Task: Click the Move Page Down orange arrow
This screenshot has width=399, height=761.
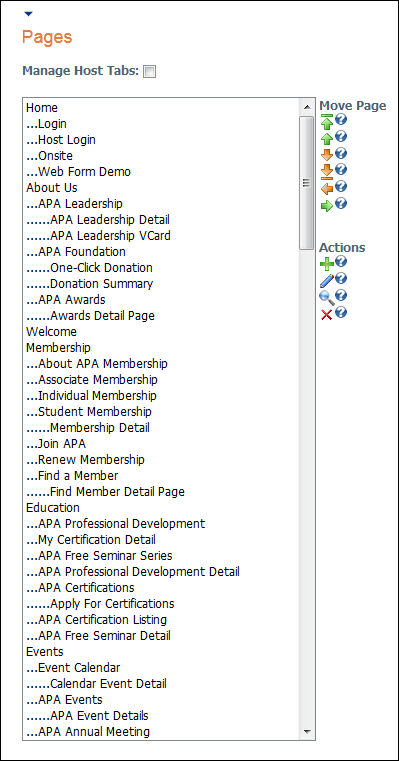Action: (x=327, y=155)
